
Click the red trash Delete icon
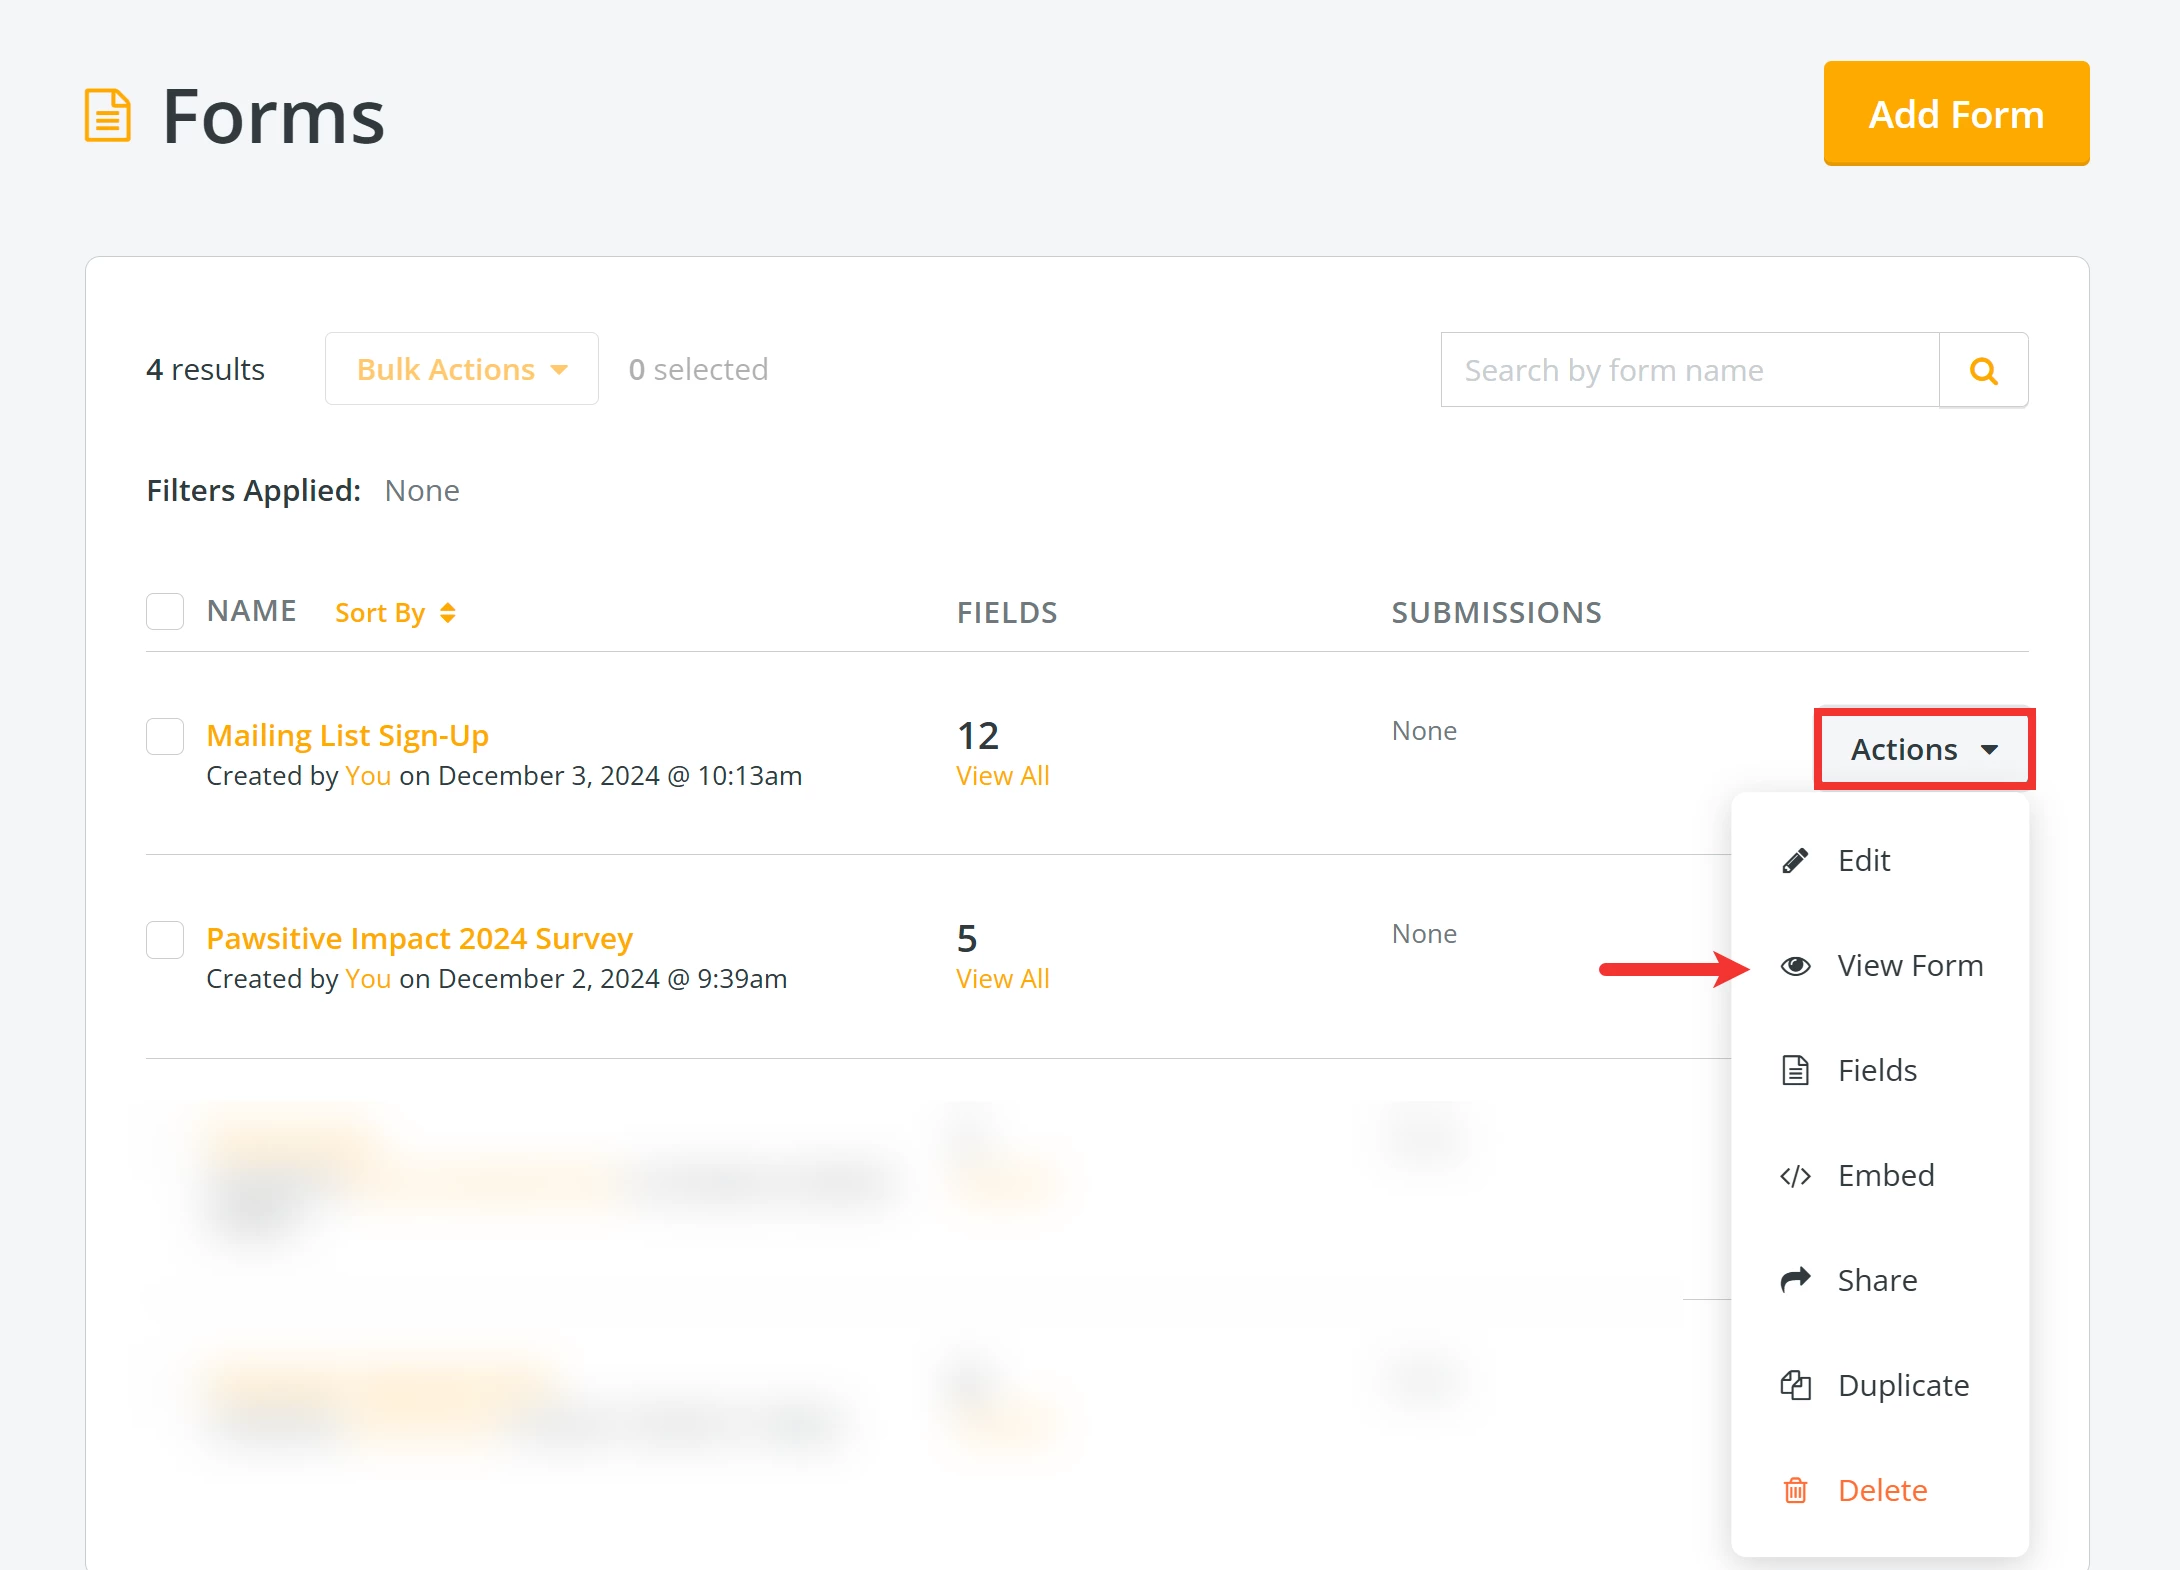click(x=1795, y=1491)
